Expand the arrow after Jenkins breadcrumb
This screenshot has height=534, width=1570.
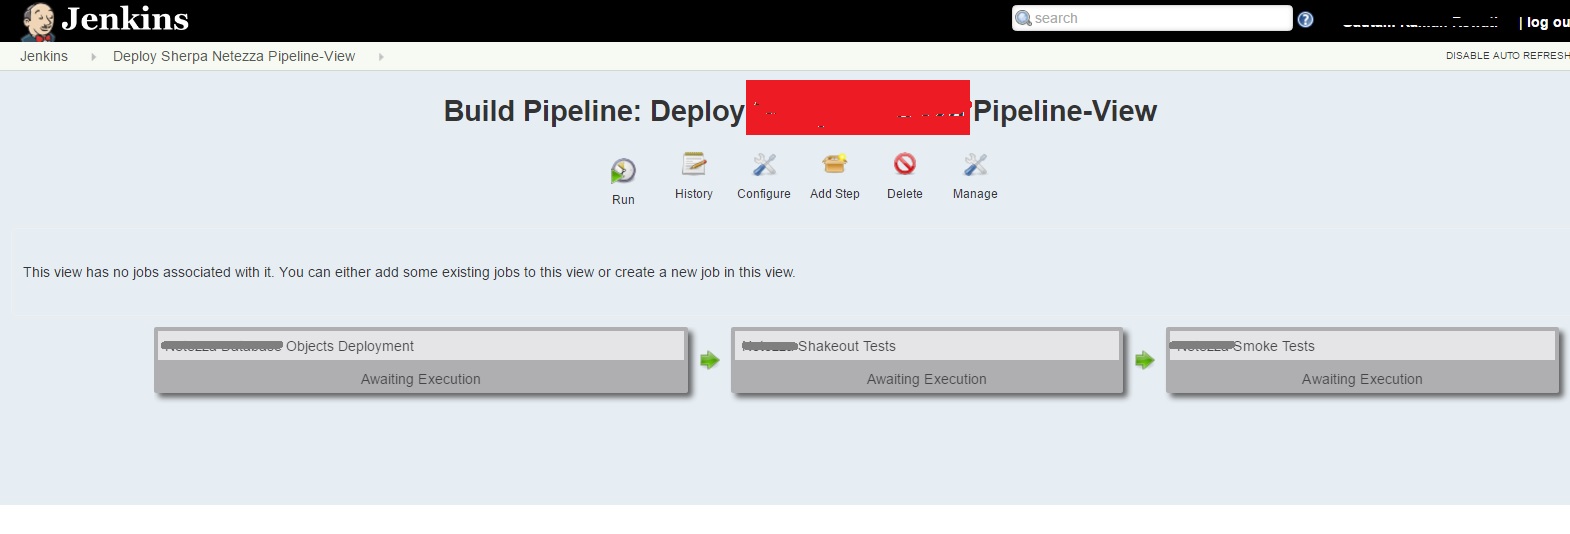coord(93,57)
